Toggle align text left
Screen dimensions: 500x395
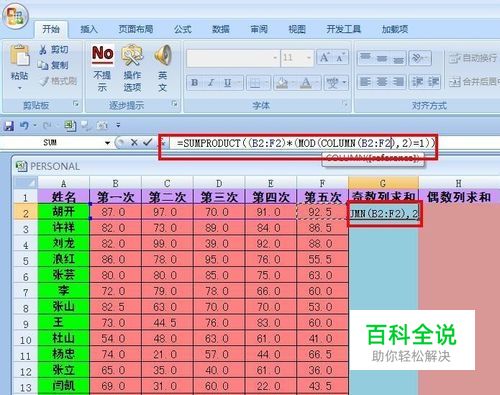pos(365,82)
